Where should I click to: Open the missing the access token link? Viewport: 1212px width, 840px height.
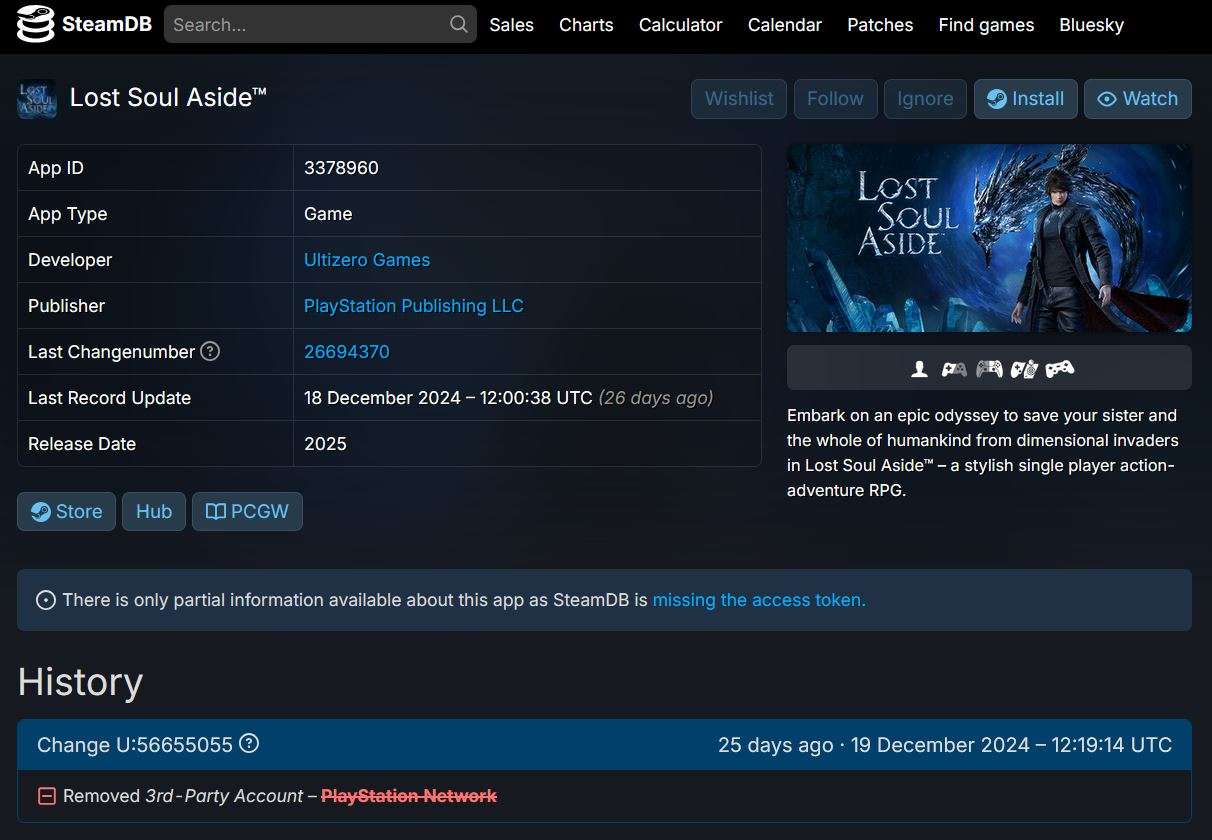click(759, 600)
